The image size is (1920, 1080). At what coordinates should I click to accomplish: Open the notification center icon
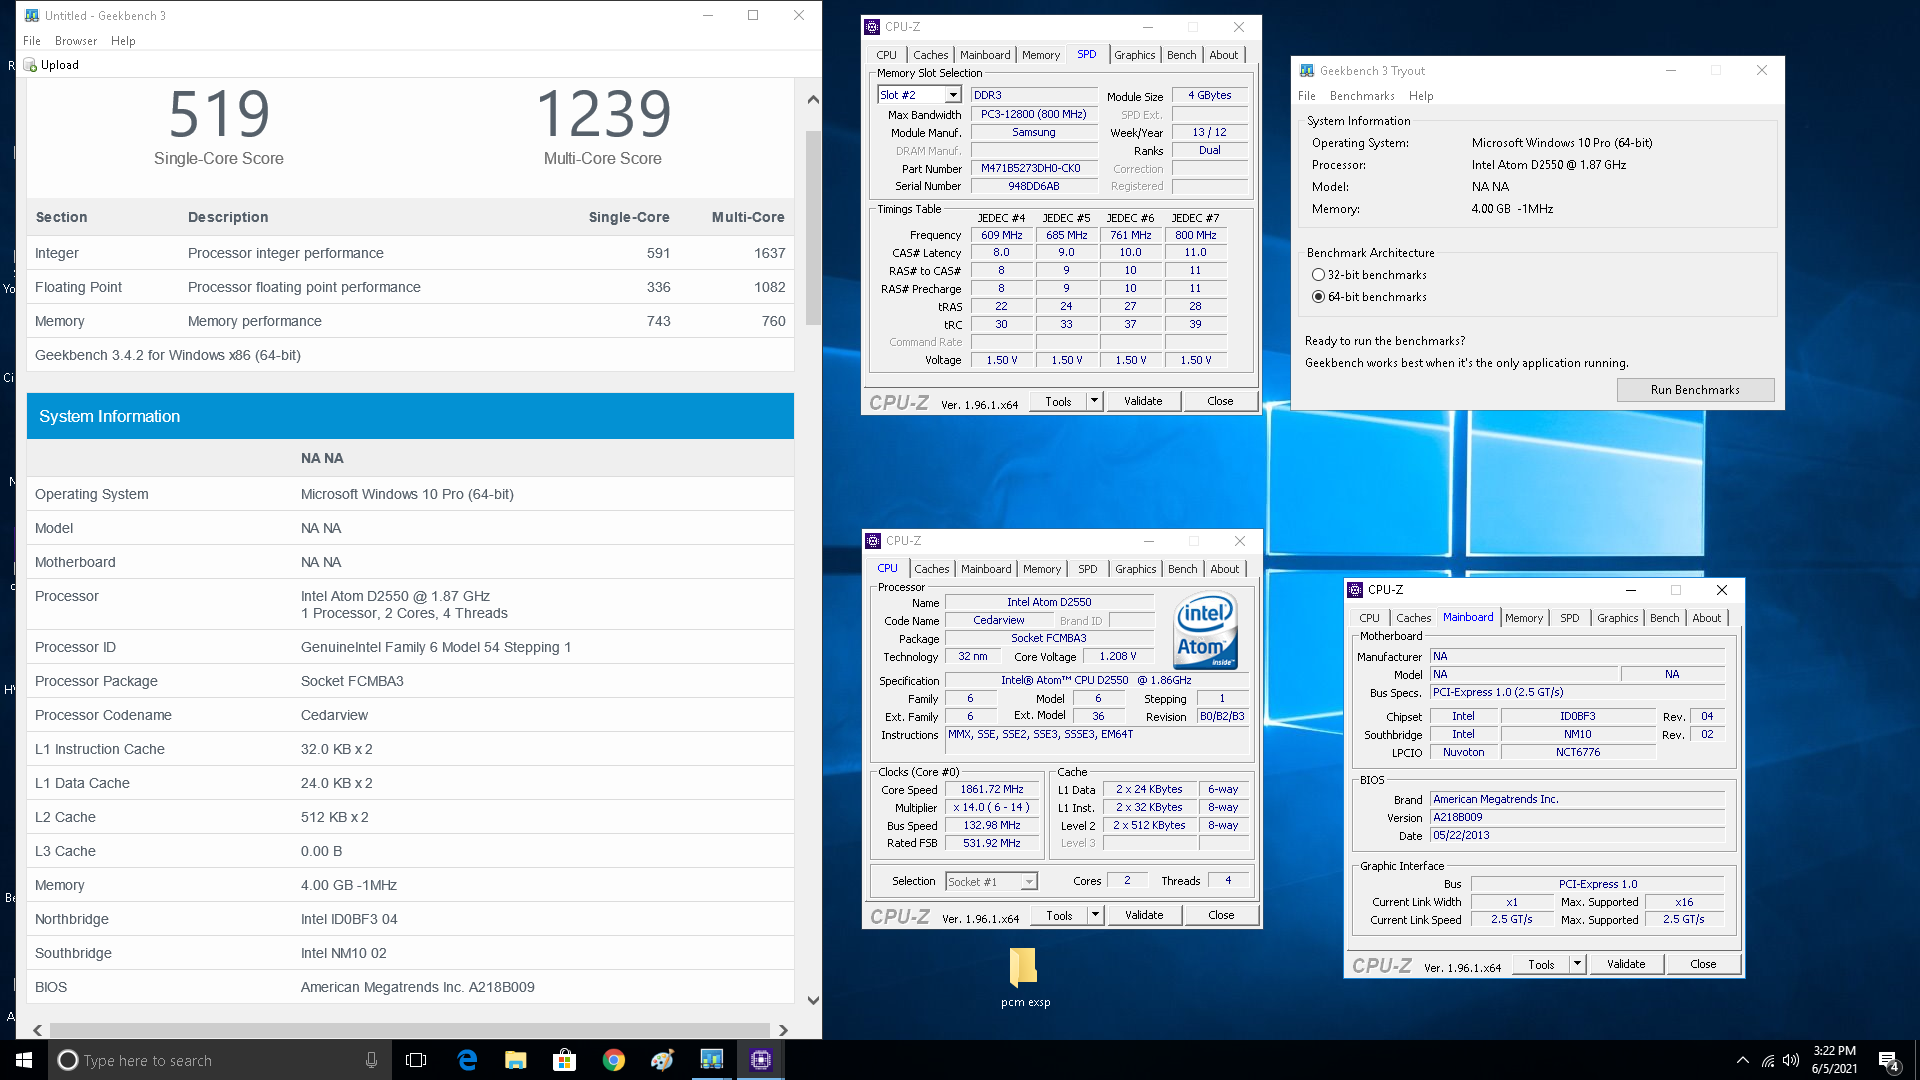pyautogui.click(x=1889, y=1061)
